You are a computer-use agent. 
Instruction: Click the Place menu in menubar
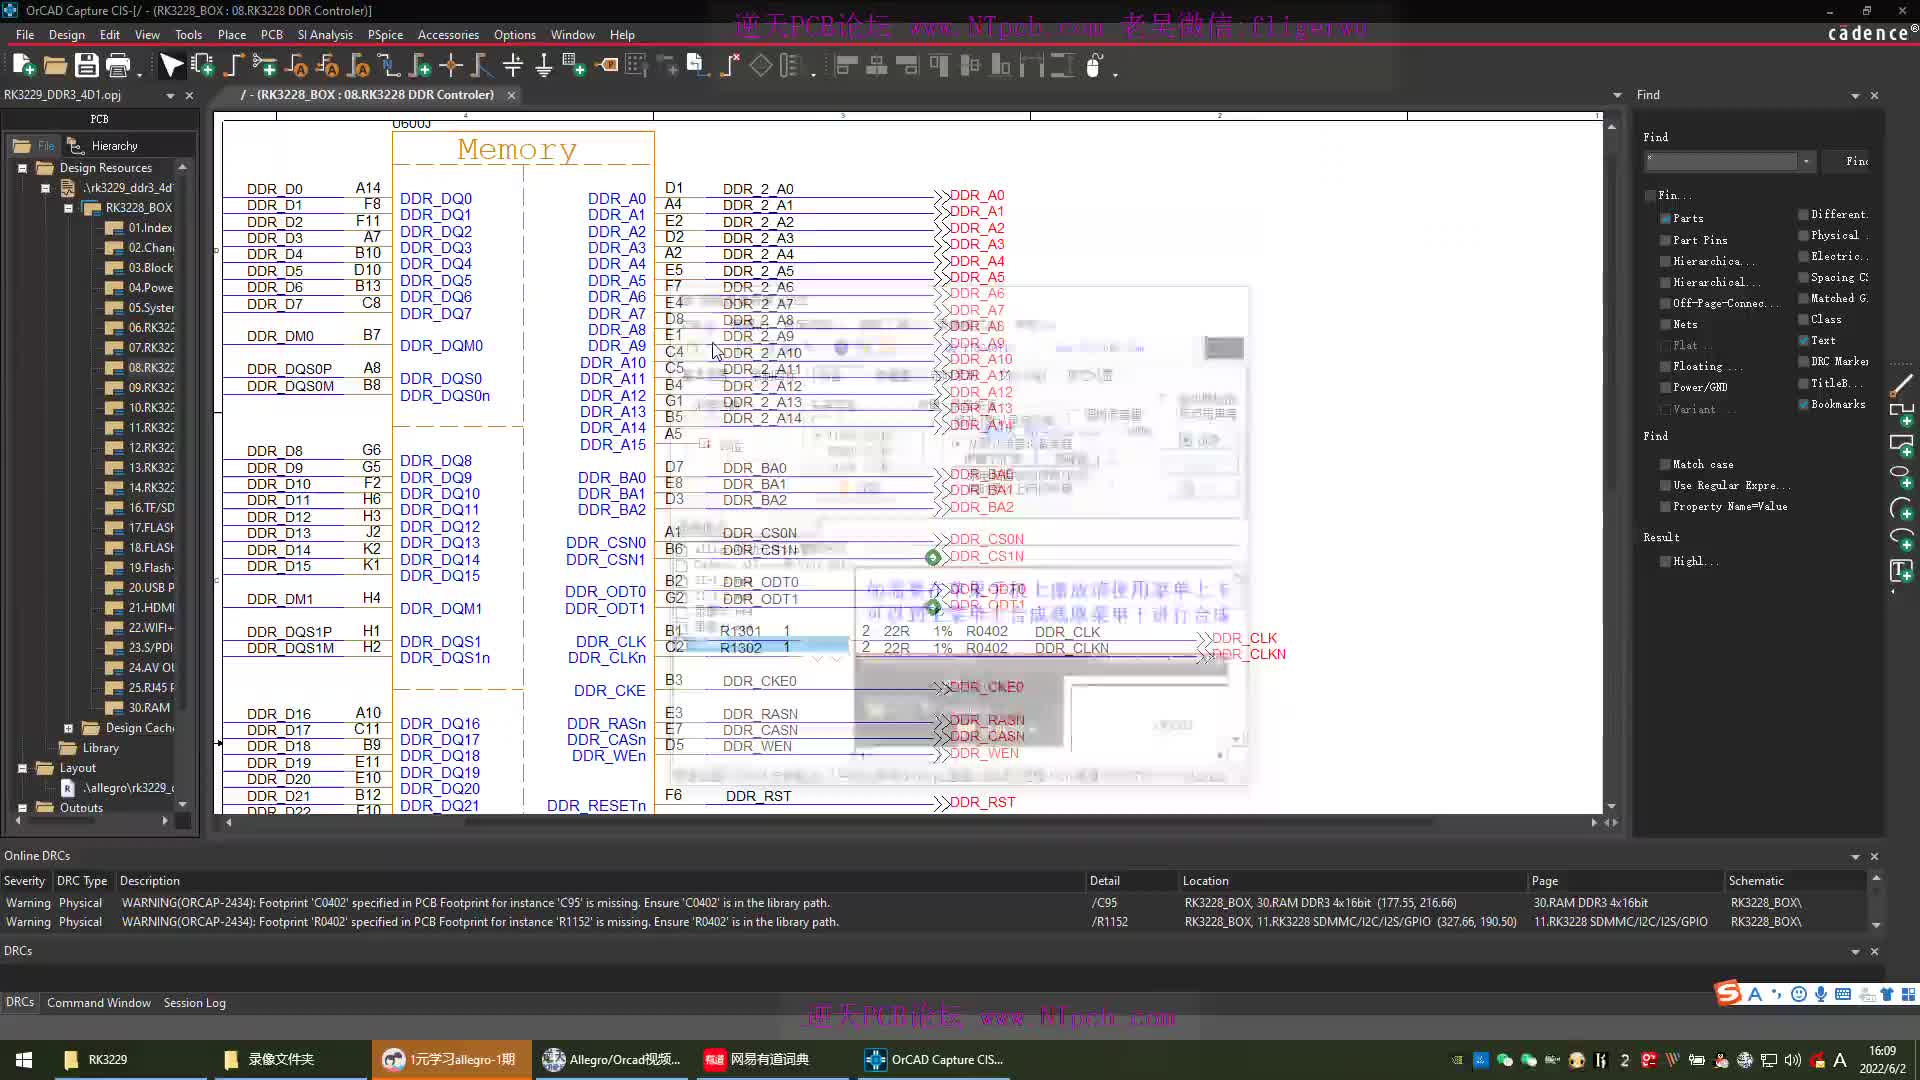tap(231, 34)
